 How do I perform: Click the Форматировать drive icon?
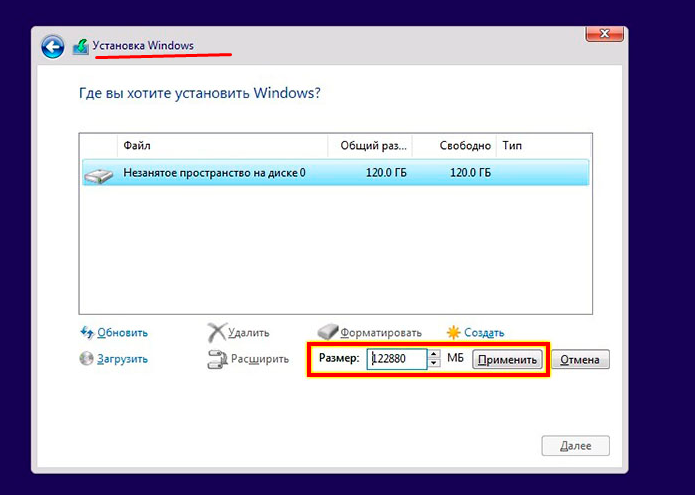(328, 331)
